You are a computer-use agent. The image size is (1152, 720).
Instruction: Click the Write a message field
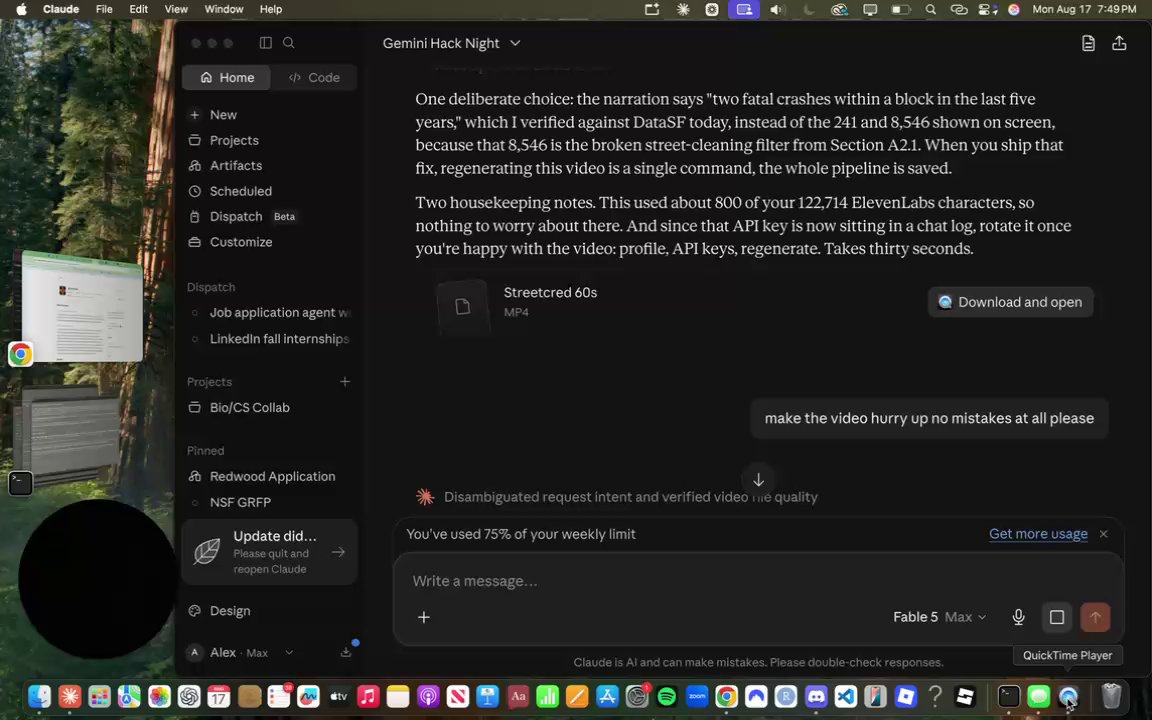pos(758,581)
